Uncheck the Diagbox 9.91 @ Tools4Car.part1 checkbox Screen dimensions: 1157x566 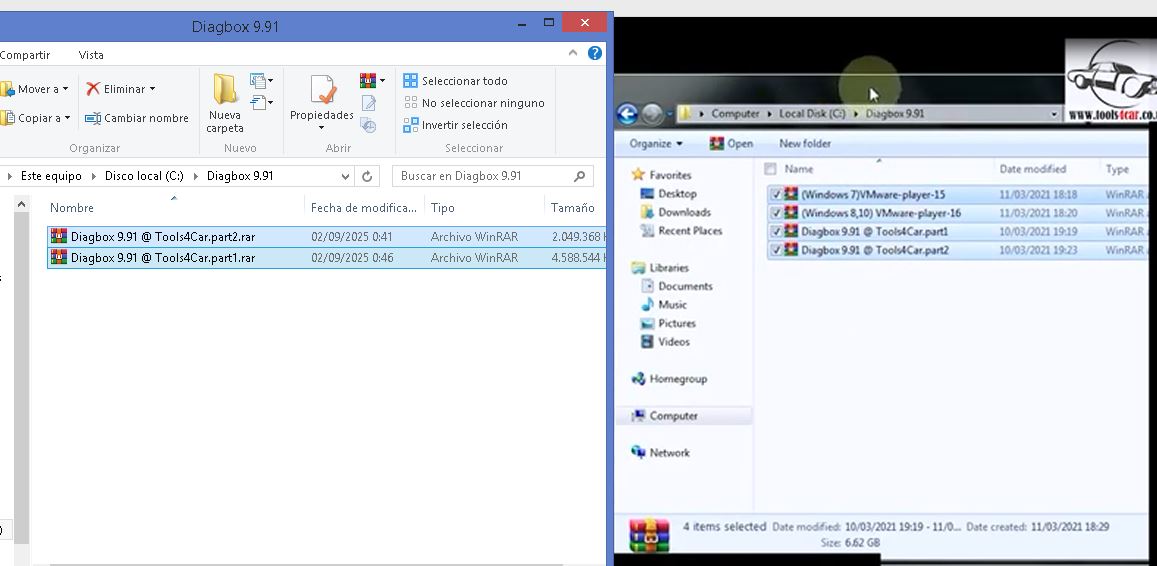[x=776, y=232]
